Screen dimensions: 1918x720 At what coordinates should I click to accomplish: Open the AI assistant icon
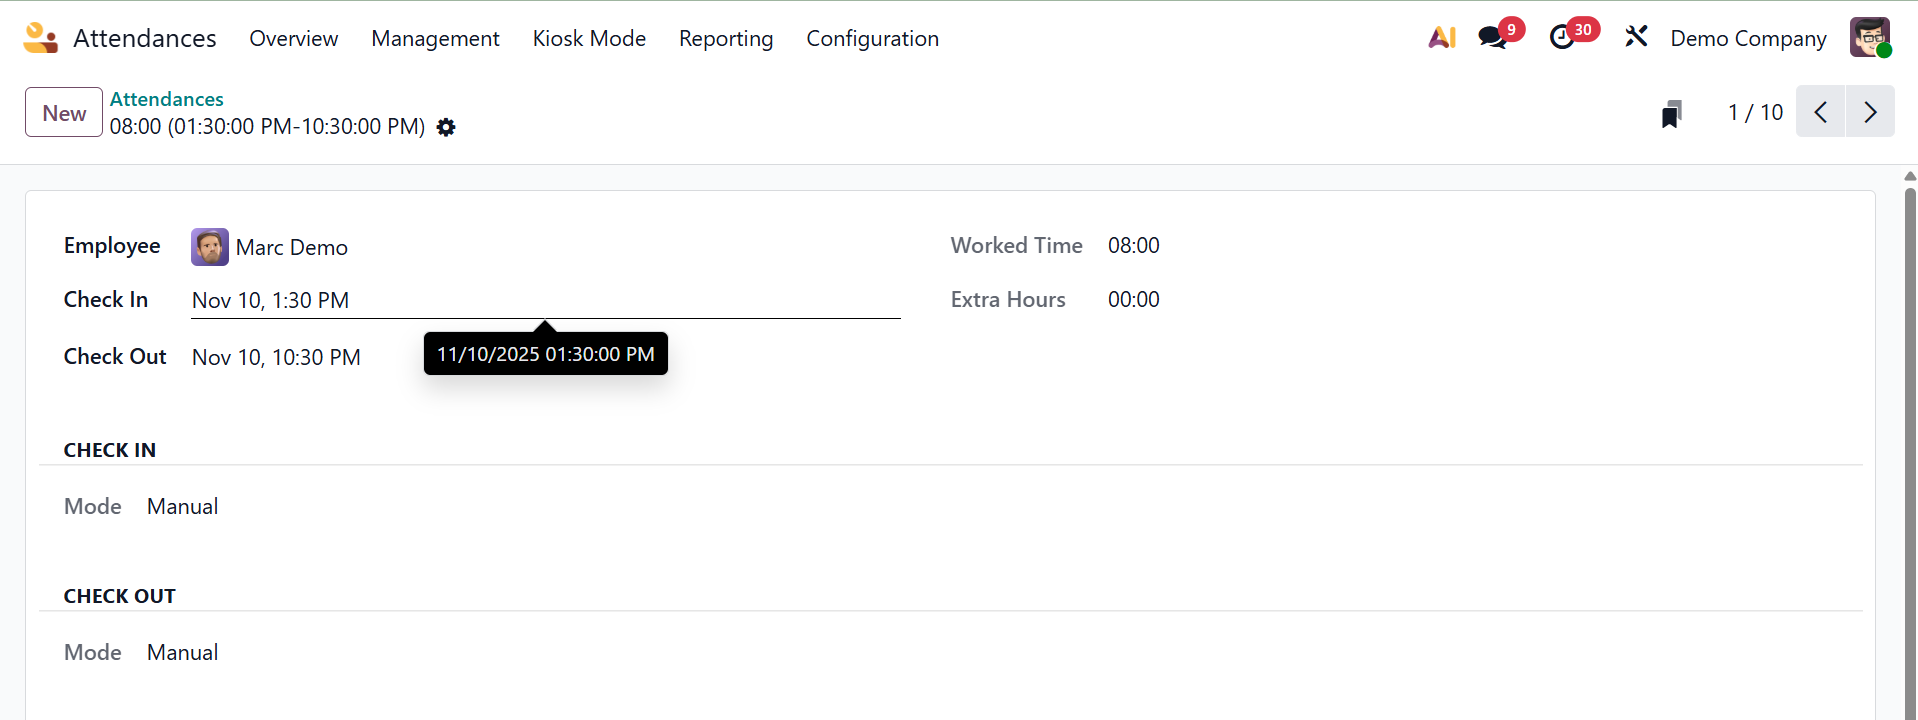[x=1441, y=38]
